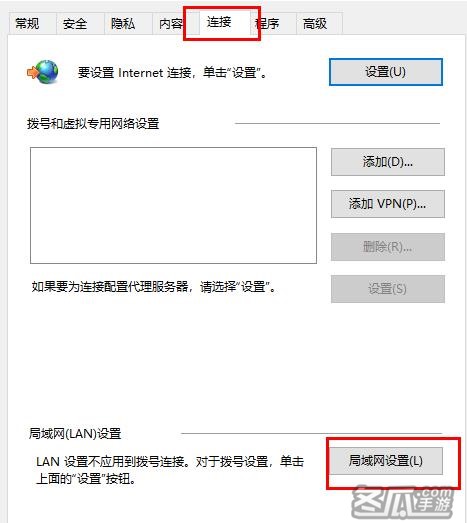Select the highlighted 连接 tab
467x523 pixels.
click(x=219, y=22)
